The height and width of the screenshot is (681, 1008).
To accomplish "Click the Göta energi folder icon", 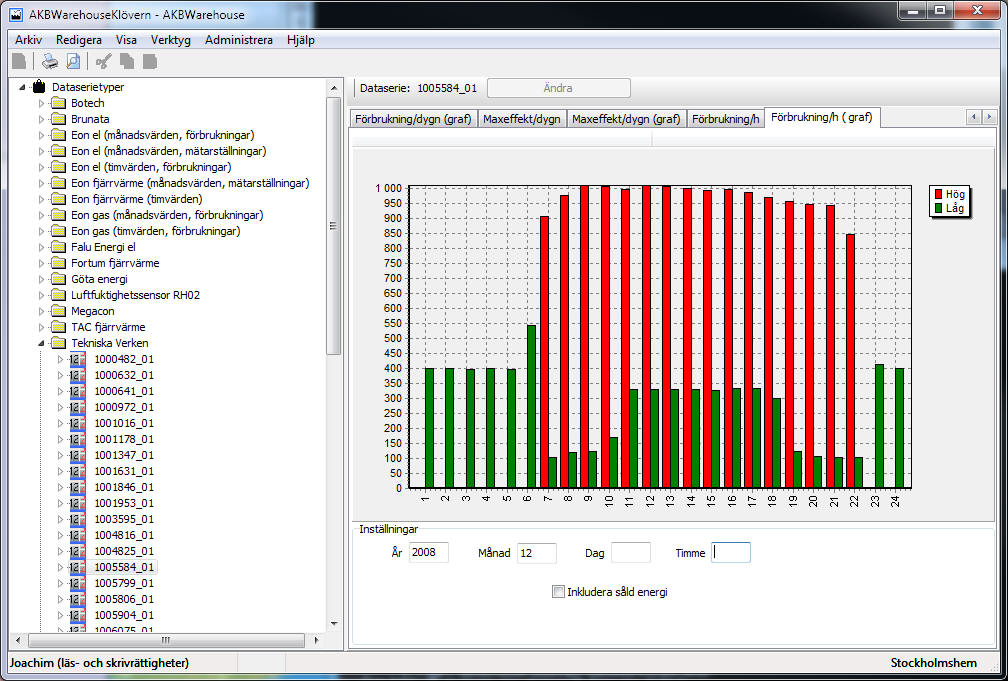I will click(x=58, y=279).
